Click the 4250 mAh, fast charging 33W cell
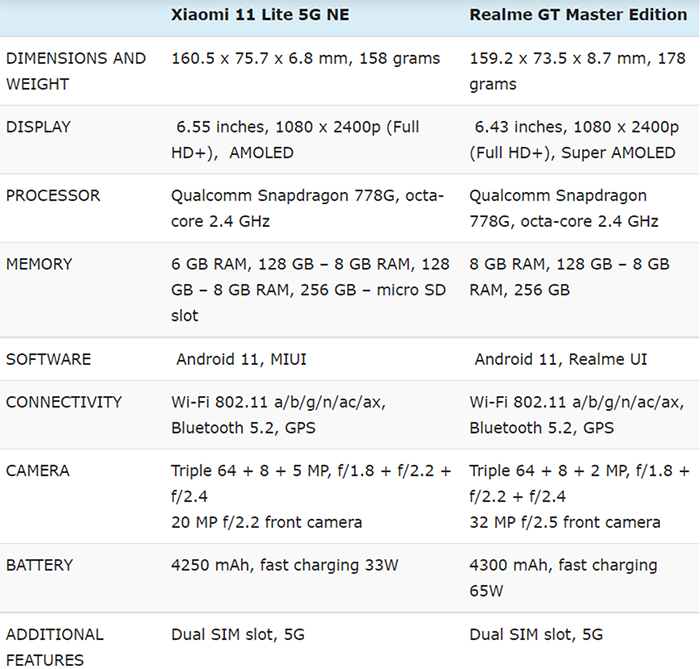700x669 pixels. pos(285,565)
